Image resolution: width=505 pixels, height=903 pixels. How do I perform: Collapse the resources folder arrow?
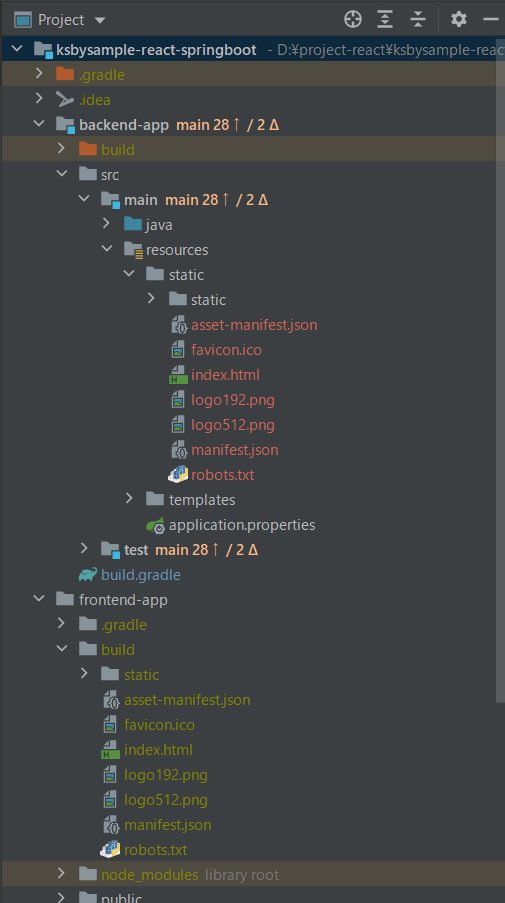pyautogui.click(x=107, y=249)
